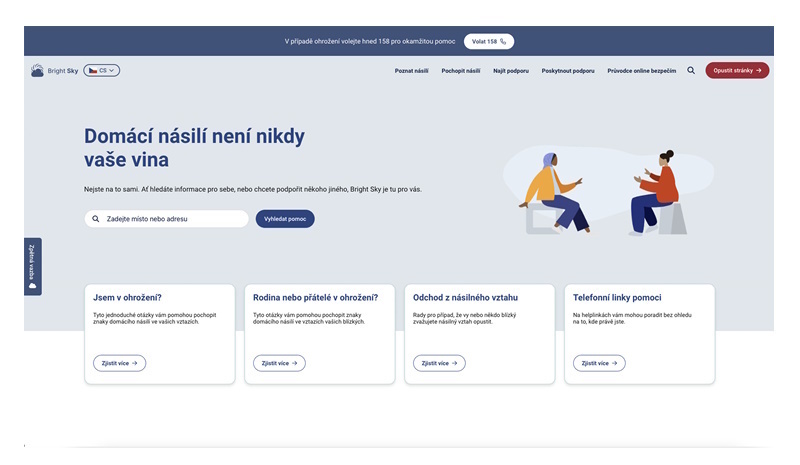Open the Telefonní linky pomoci card heading
The height and width of the screenshot is (465, 800).
click(x=617, y=297)
